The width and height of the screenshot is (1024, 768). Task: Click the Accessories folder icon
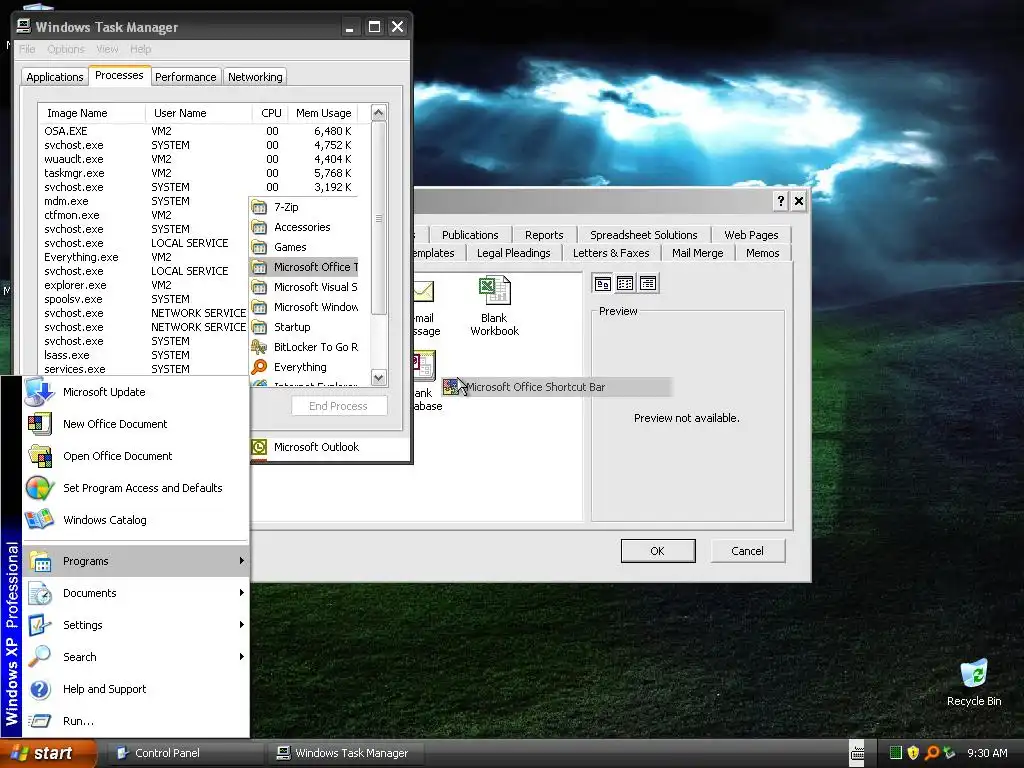point(259,227)
